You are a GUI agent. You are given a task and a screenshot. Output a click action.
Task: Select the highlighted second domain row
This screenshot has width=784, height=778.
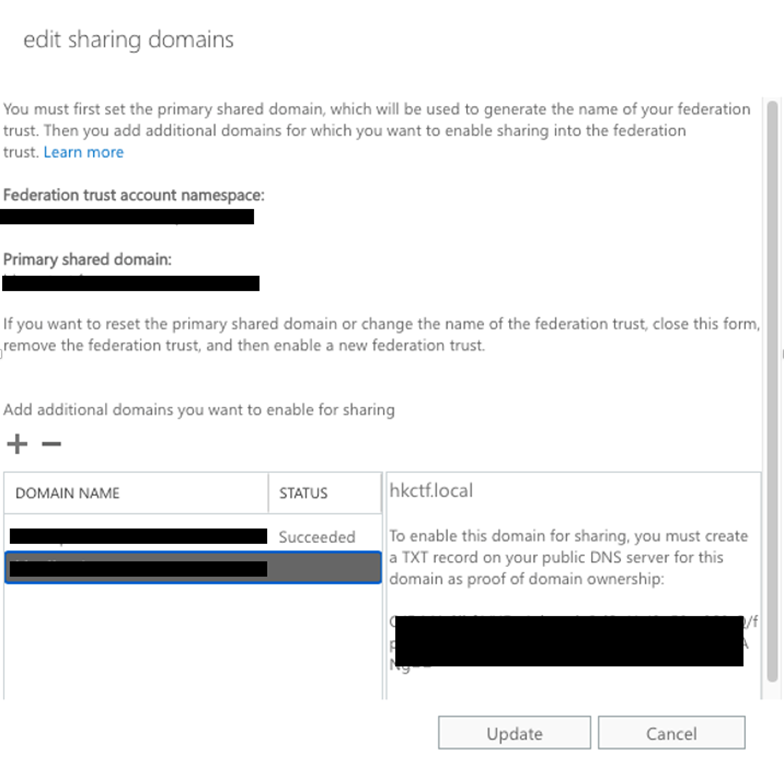tap(193, 568)
